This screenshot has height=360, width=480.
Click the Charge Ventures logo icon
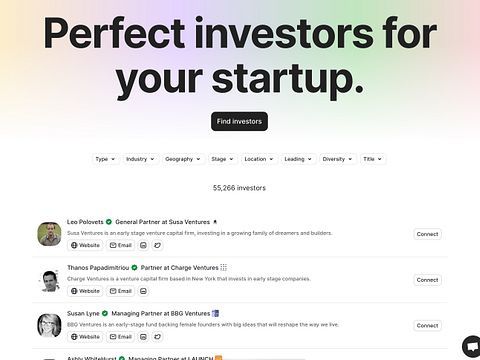click(224, 267)
